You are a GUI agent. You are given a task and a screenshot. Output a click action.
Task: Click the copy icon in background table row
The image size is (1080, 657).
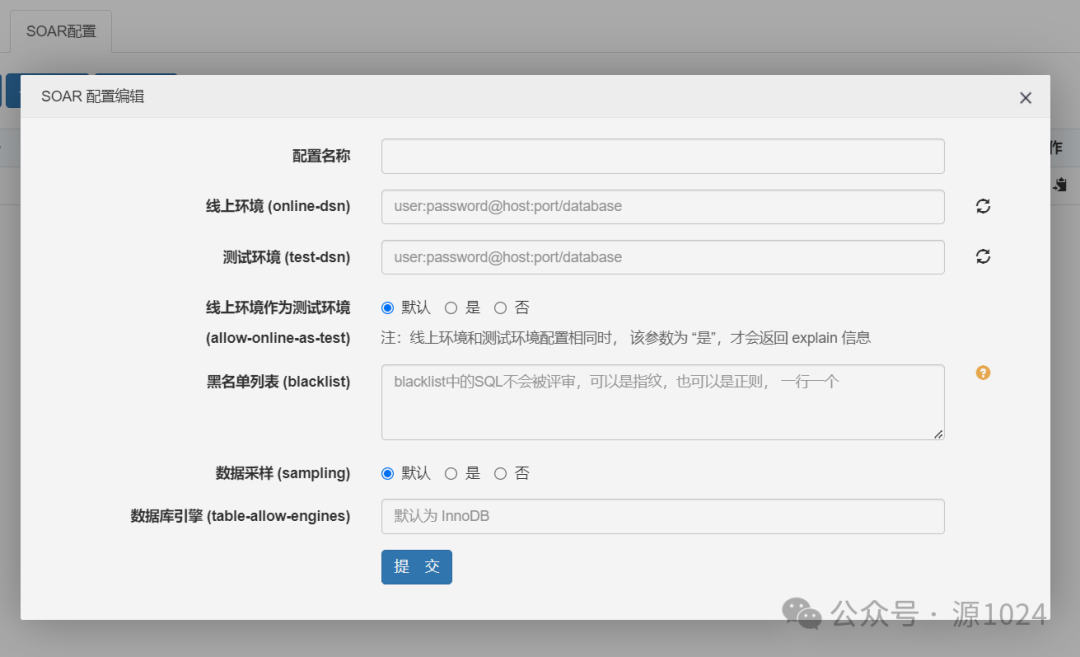click(1060, 184)
